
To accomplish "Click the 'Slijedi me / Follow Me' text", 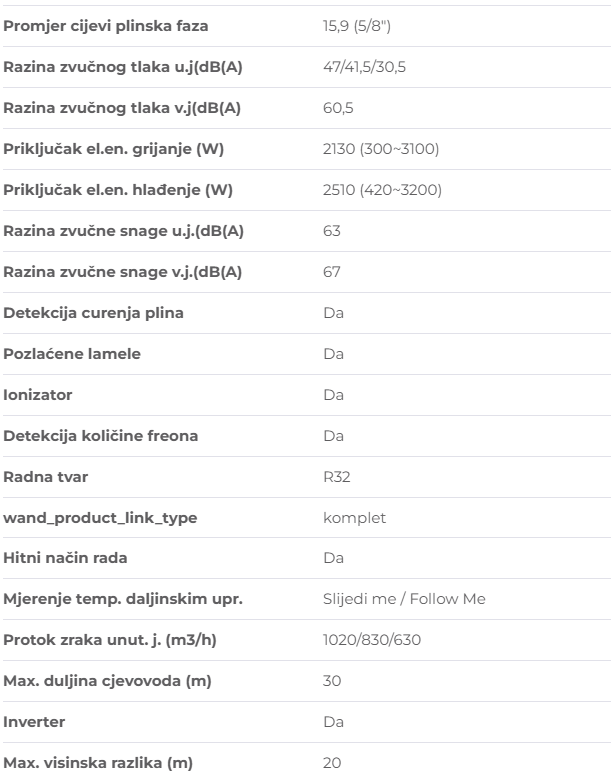I will (404, 599).
